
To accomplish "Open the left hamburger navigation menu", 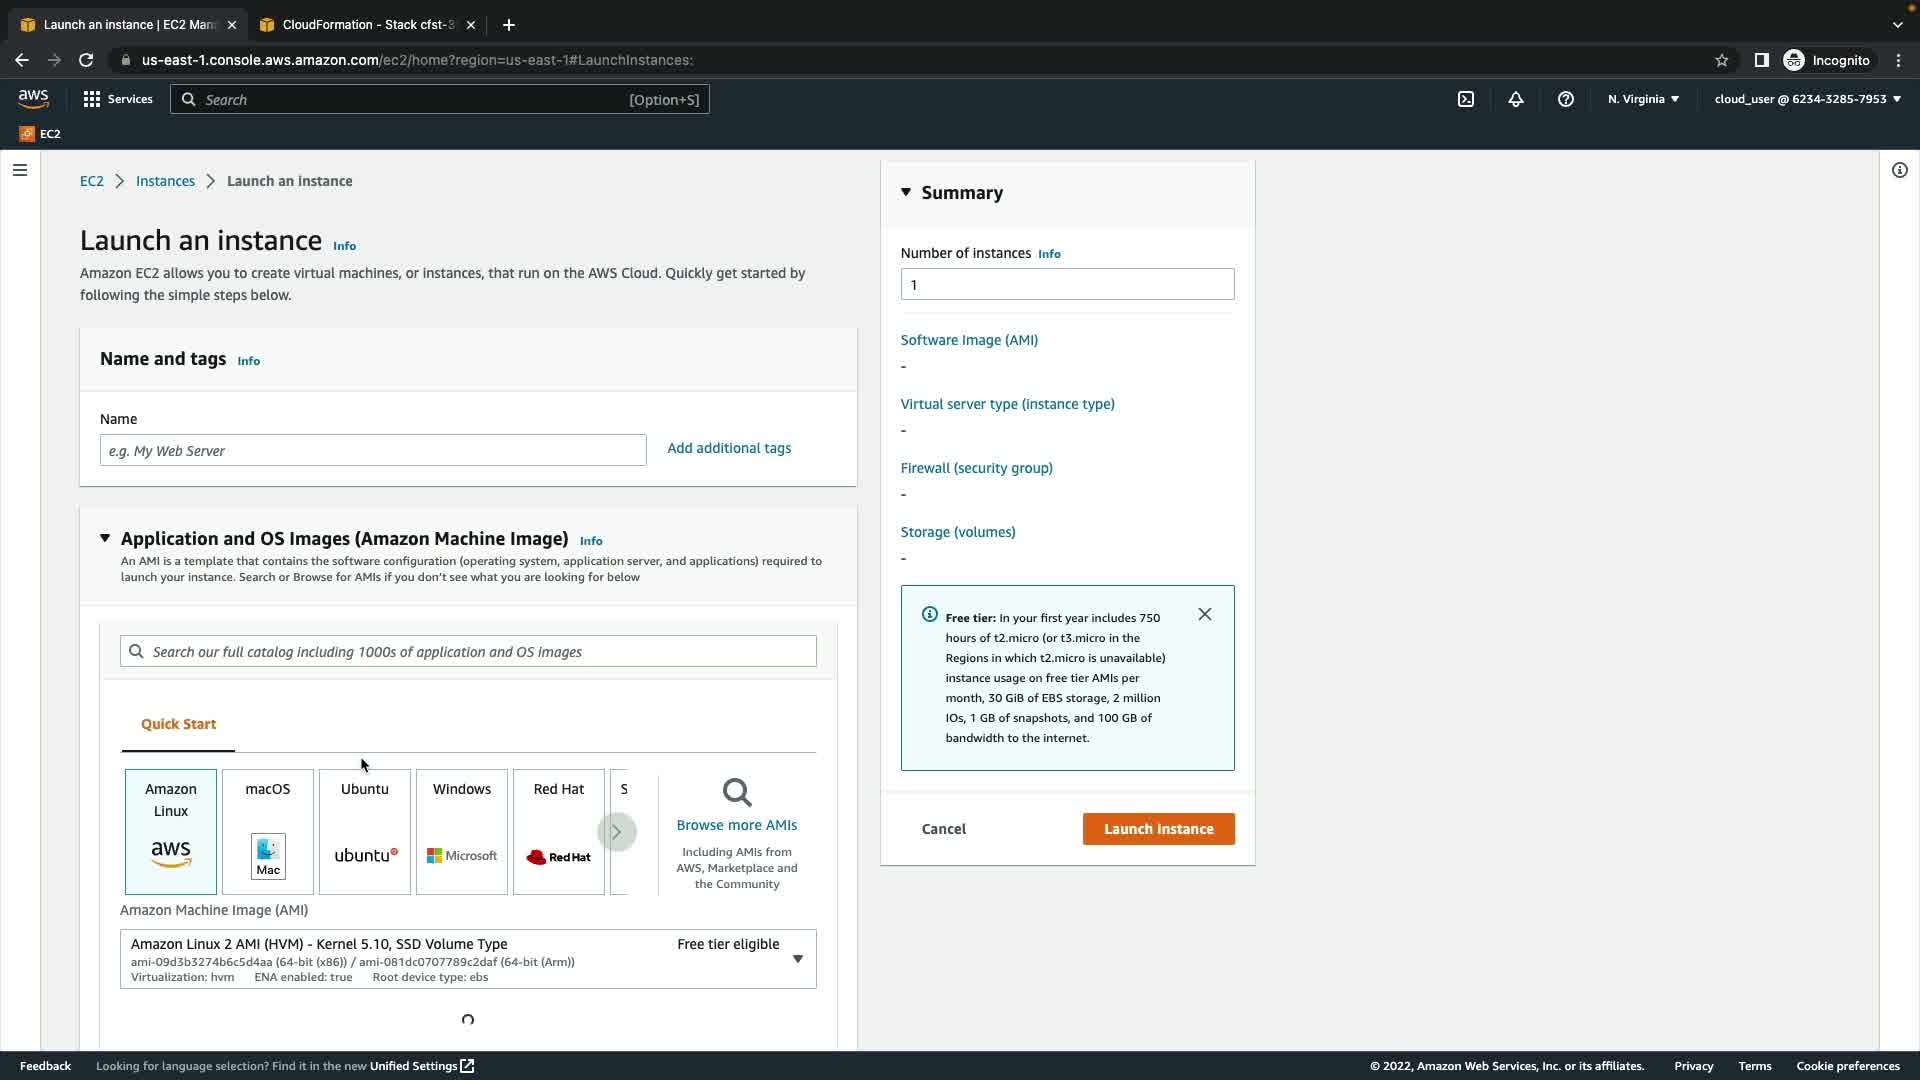I will pos(19,170).
